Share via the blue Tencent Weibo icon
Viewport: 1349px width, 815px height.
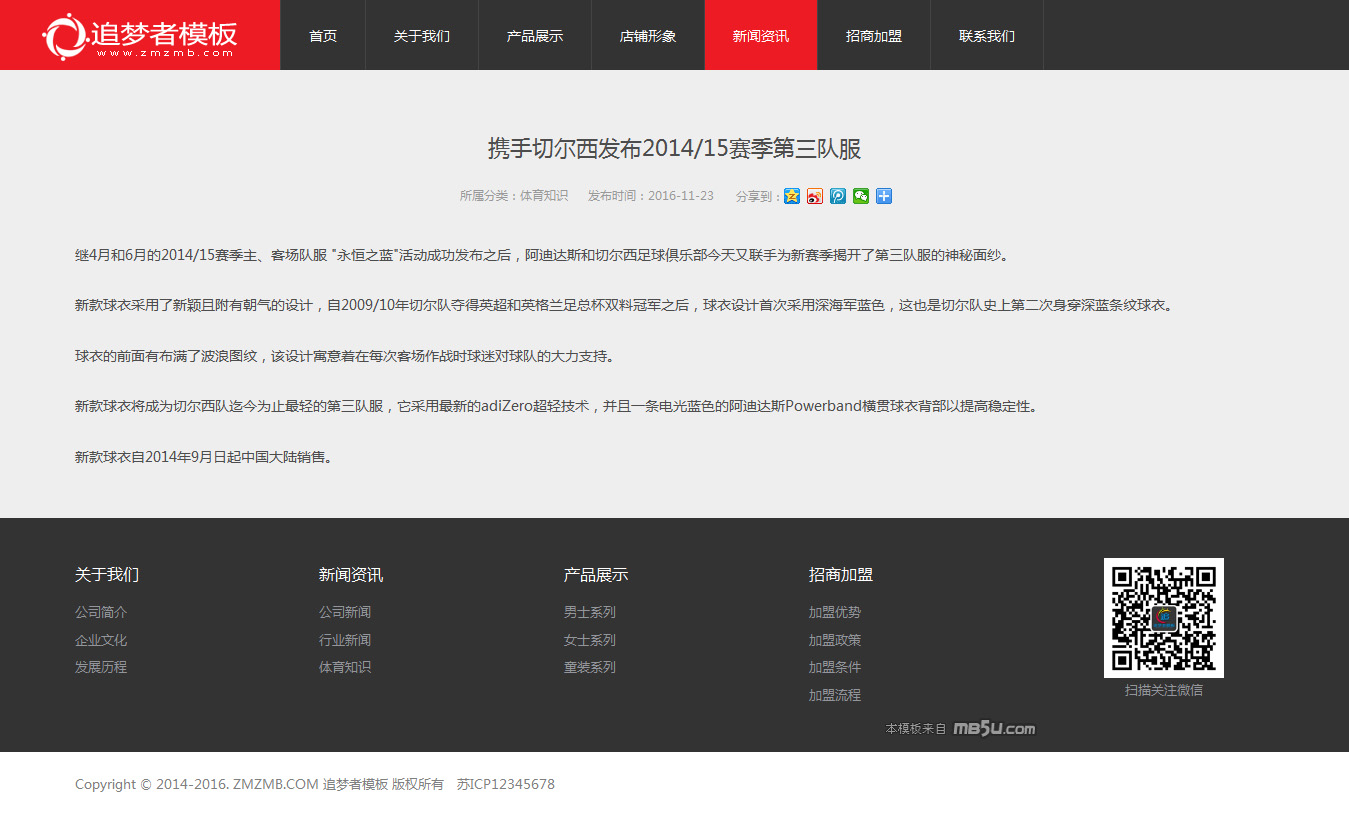tap(838, 196)
